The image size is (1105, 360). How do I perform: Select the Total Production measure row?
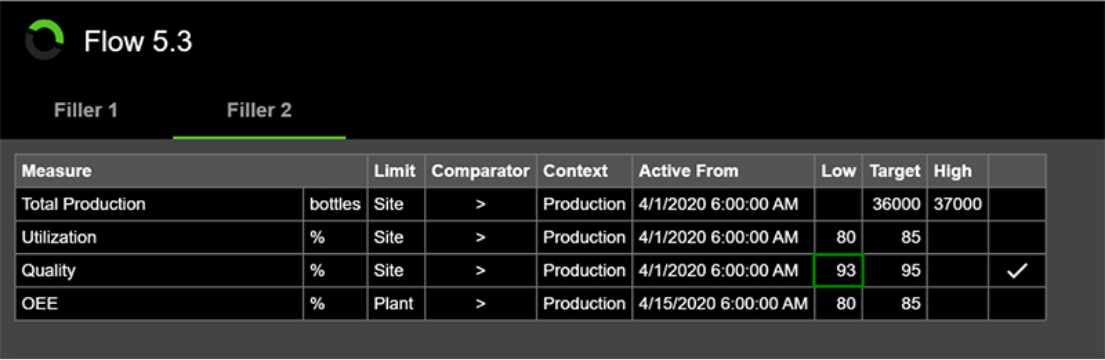point(530,204)
